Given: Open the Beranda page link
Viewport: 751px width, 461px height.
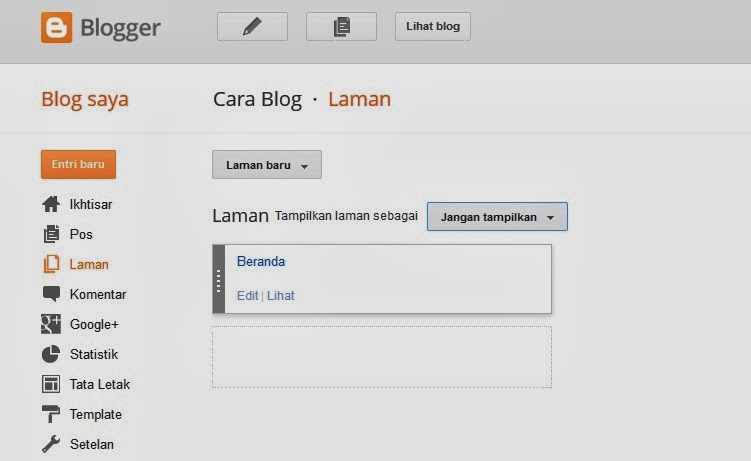Looking at the screenshot, I should [x=261, y=261].
